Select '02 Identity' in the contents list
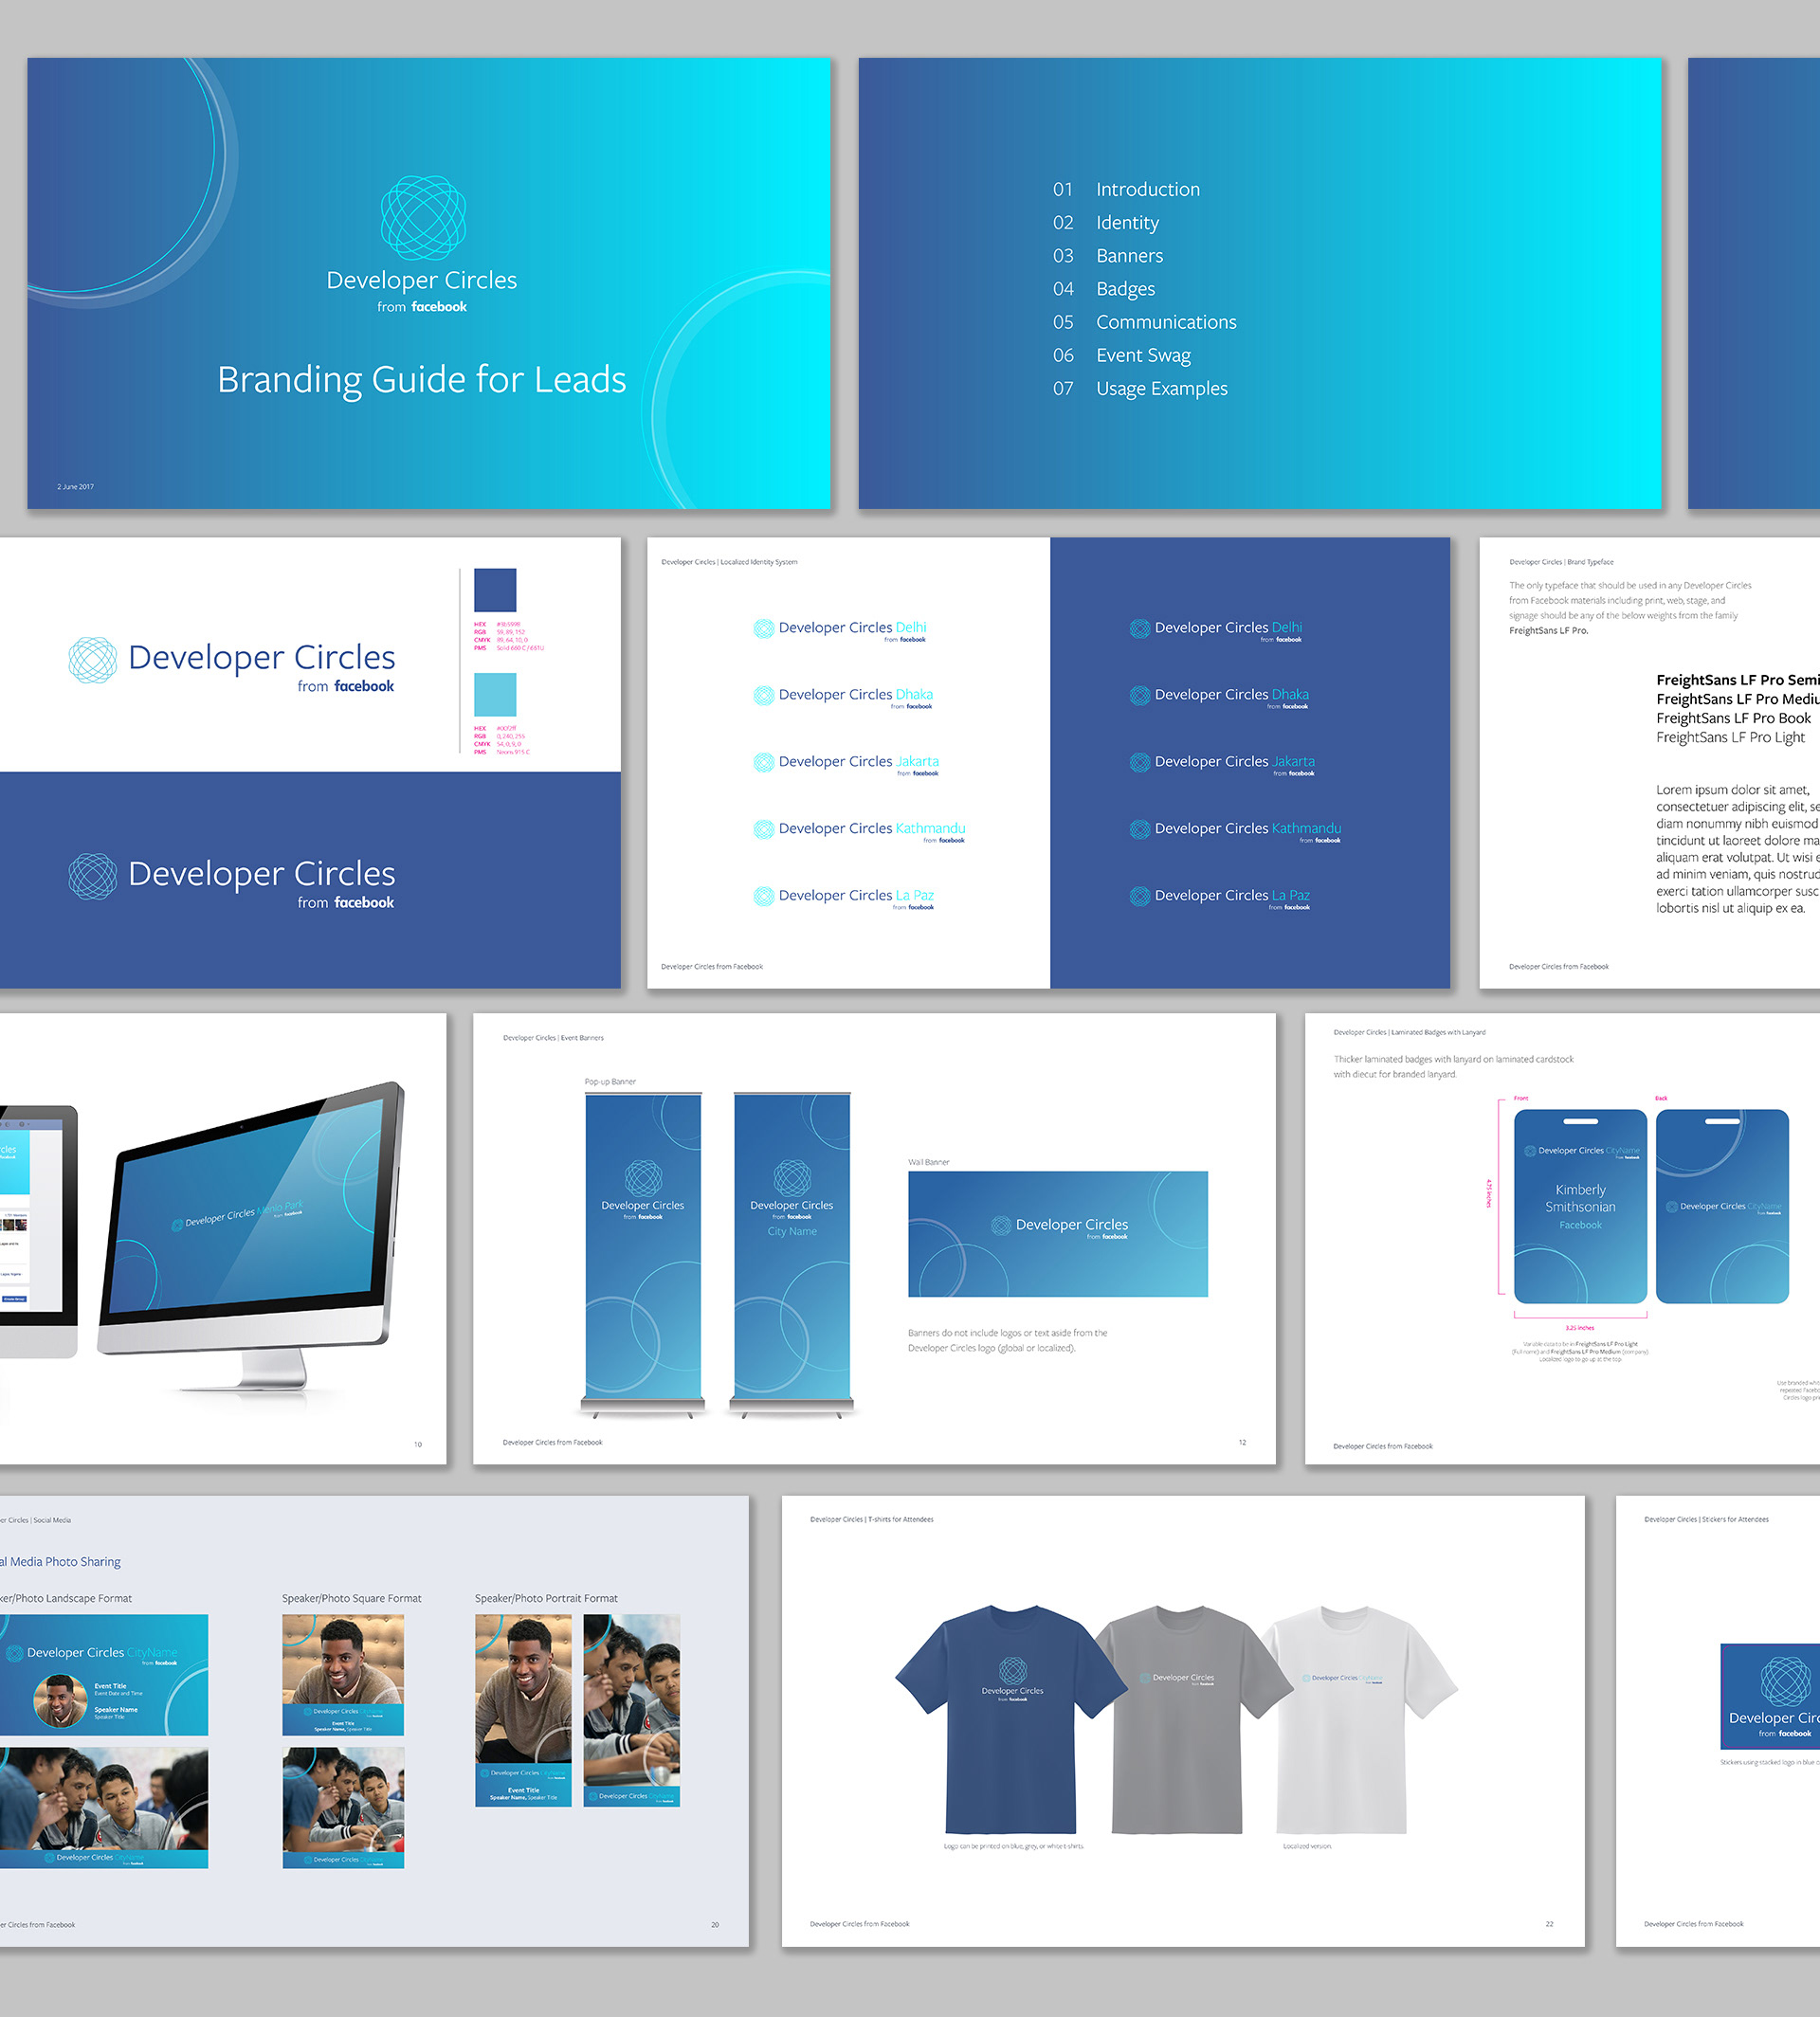This screenshot has width=1820, height=2017. [x=1105, y=222]
